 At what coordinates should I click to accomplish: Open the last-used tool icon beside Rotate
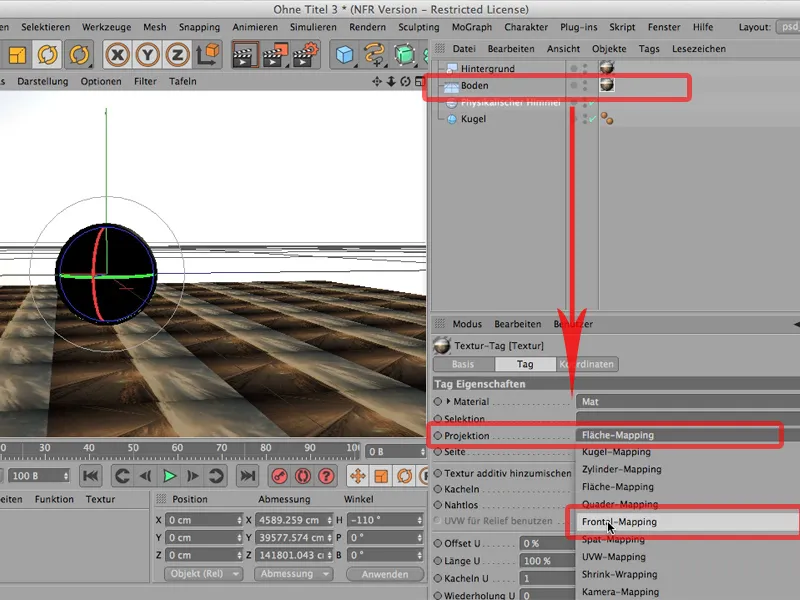pyautogui.click(x=79, y=55)
